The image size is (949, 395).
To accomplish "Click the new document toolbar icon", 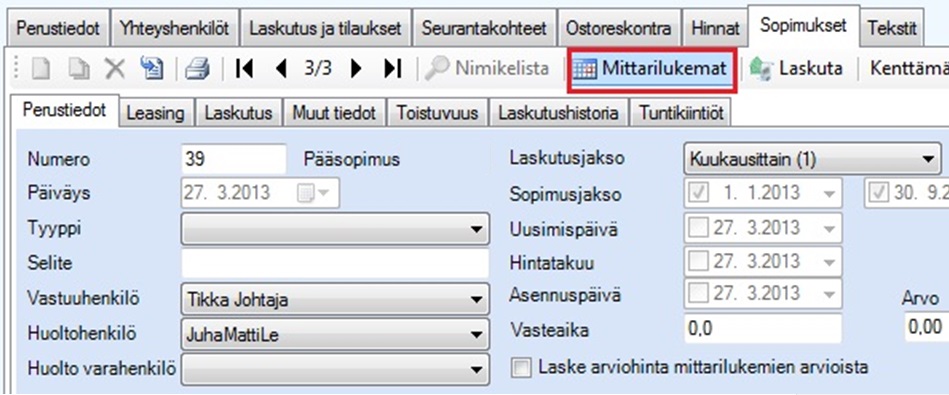I will pyautogui.click(x=40, y=68).
